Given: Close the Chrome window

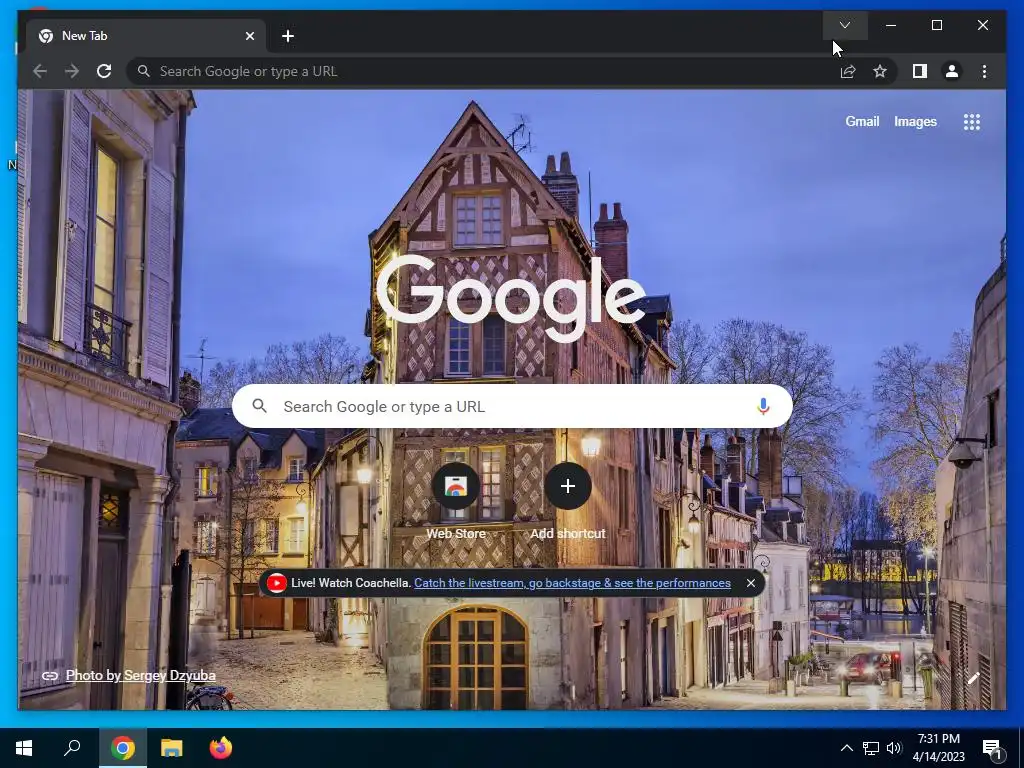Looking at the screenshot, I should click(982, 25).
